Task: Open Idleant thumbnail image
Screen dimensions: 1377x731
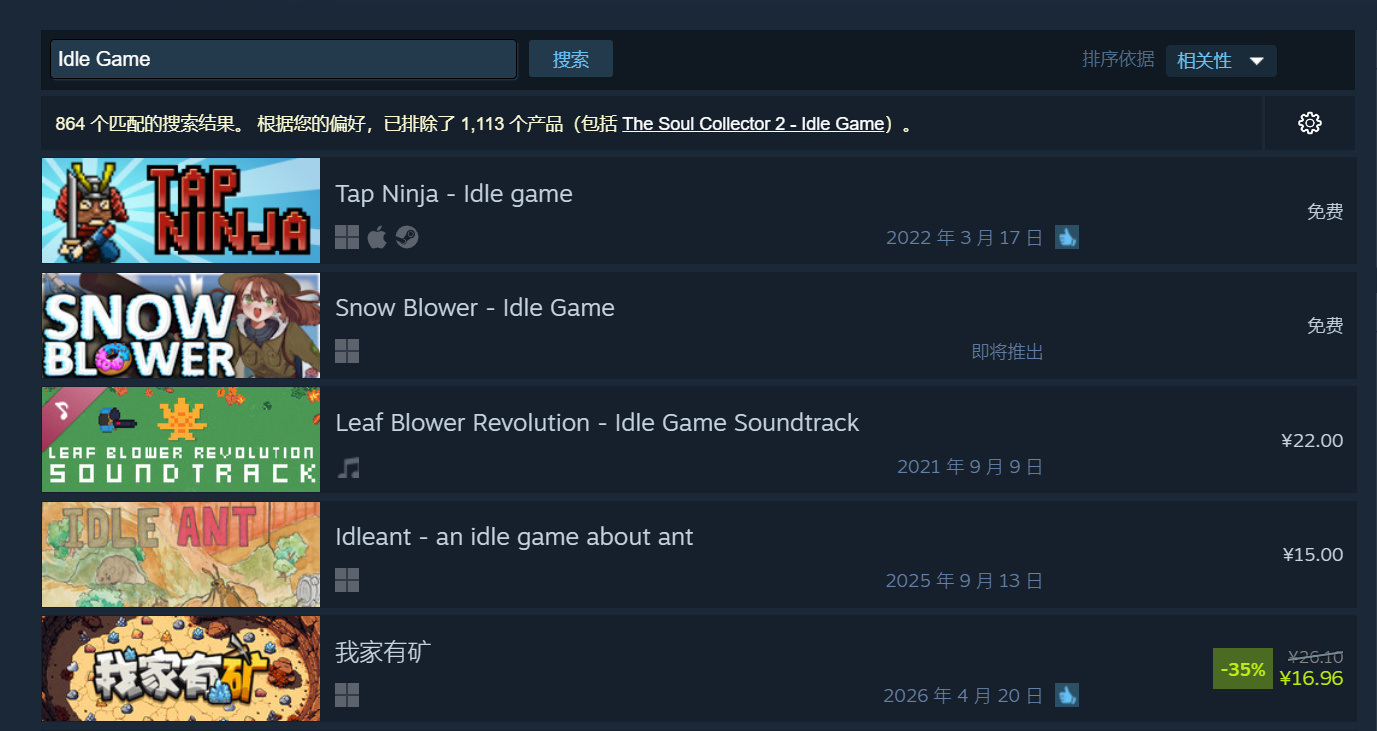Action: [x=181, y=554]
